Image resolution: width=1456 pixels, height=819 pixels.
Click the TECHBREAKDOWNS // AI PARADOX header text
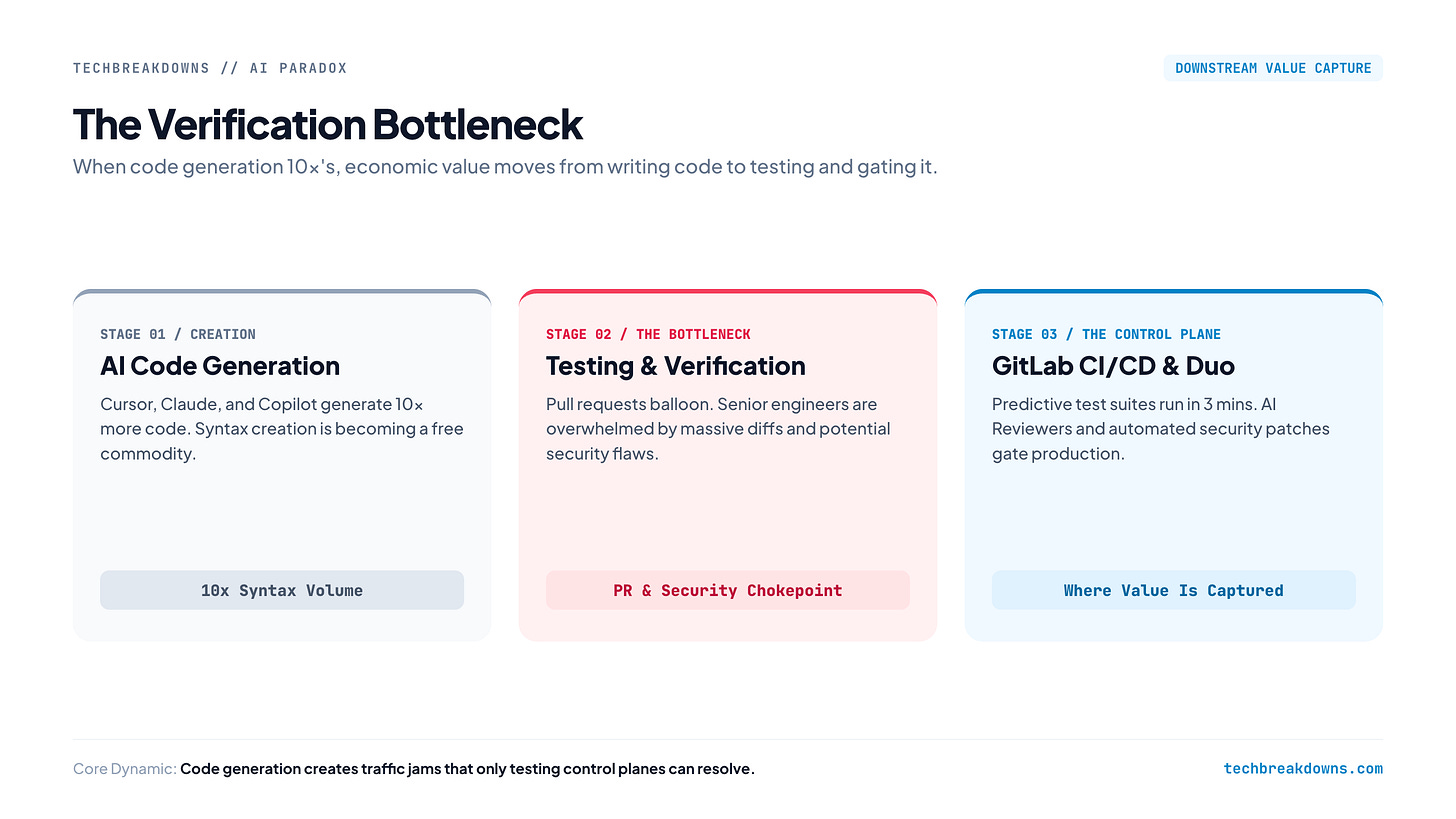(210, 68)
